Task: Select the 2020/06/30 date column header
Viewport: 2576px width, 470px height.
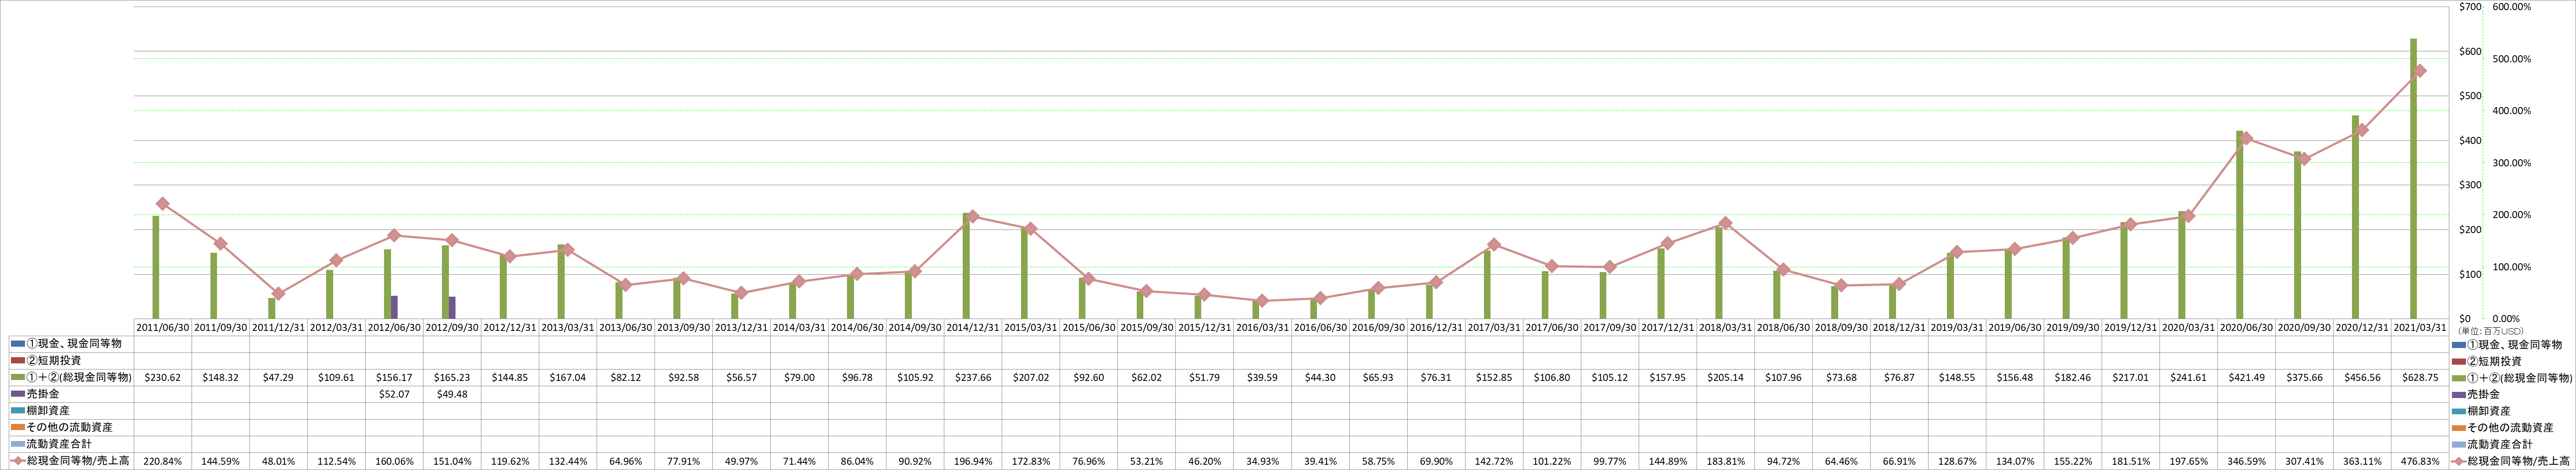Action: click(x=2246, y=327)
